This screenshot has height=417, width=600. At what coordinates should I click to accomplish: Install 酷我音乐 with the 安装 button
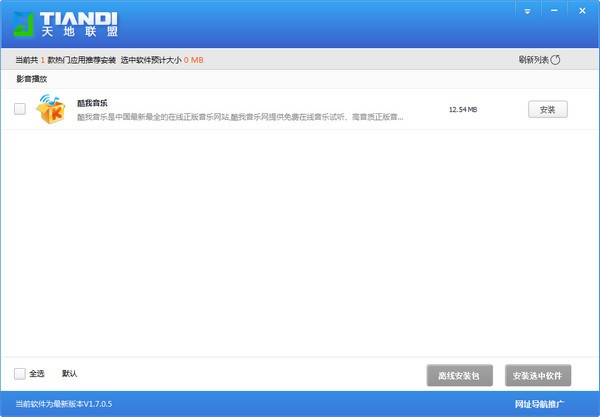click(548, 110)
